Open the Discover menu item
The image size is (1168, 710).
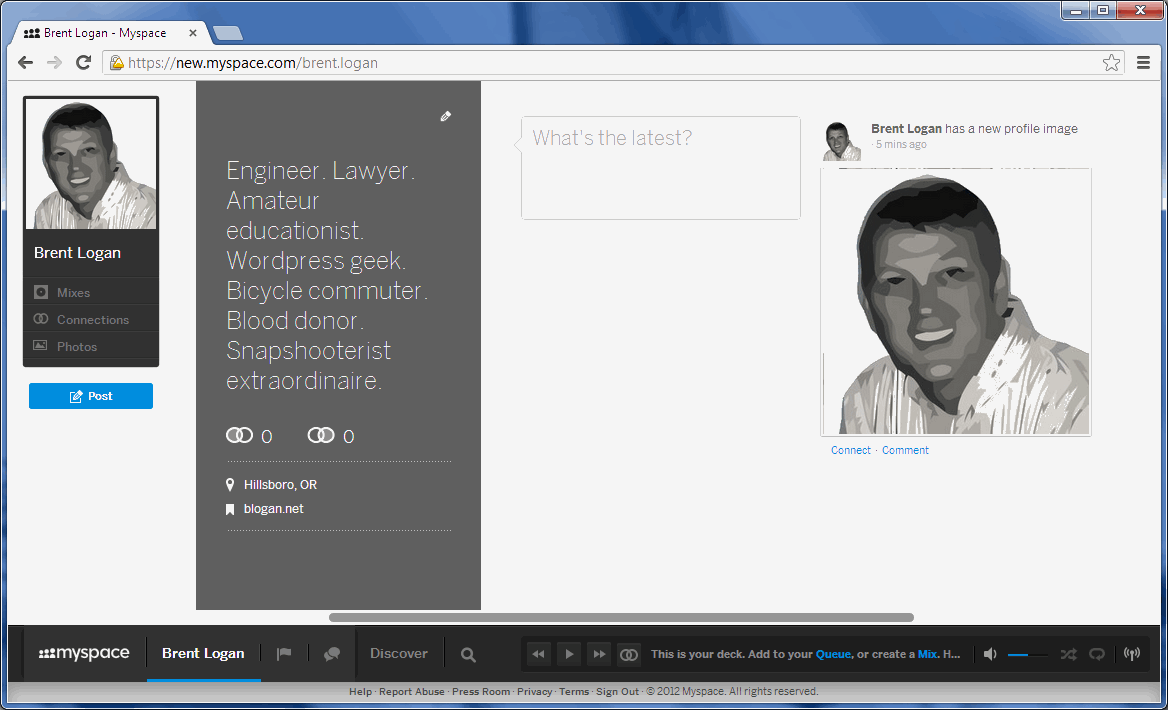pyautogui.click(x=399, y=653)
